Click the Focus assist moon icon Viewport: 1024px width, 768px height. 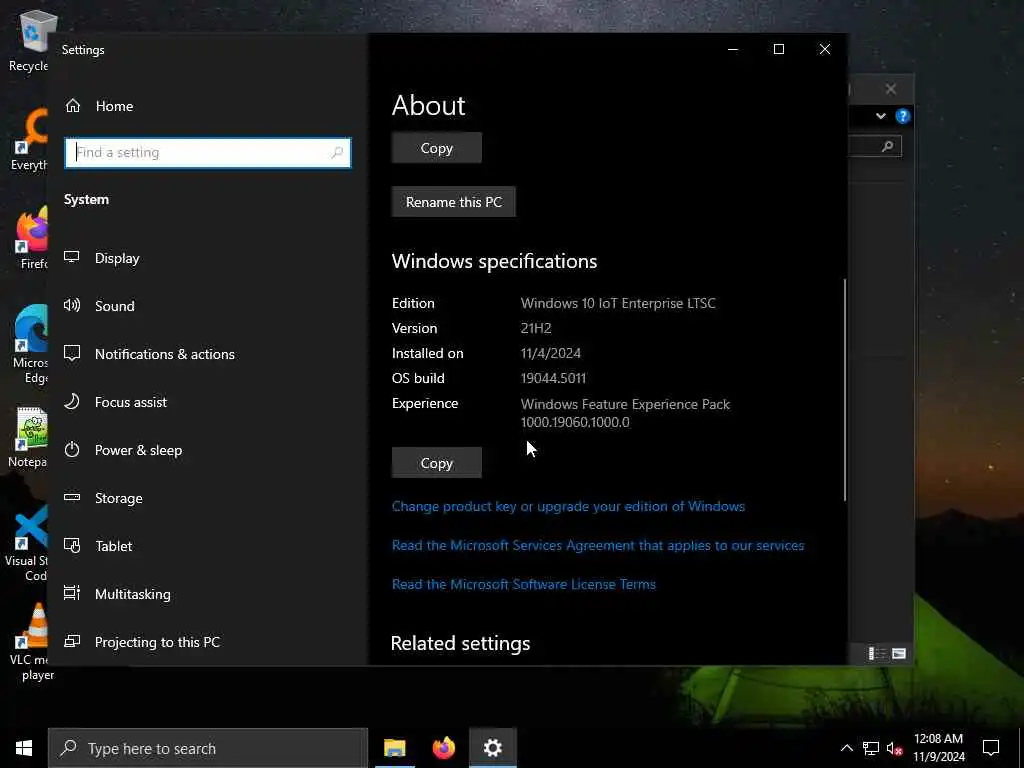pyautogui.click(x=72, y=401)
